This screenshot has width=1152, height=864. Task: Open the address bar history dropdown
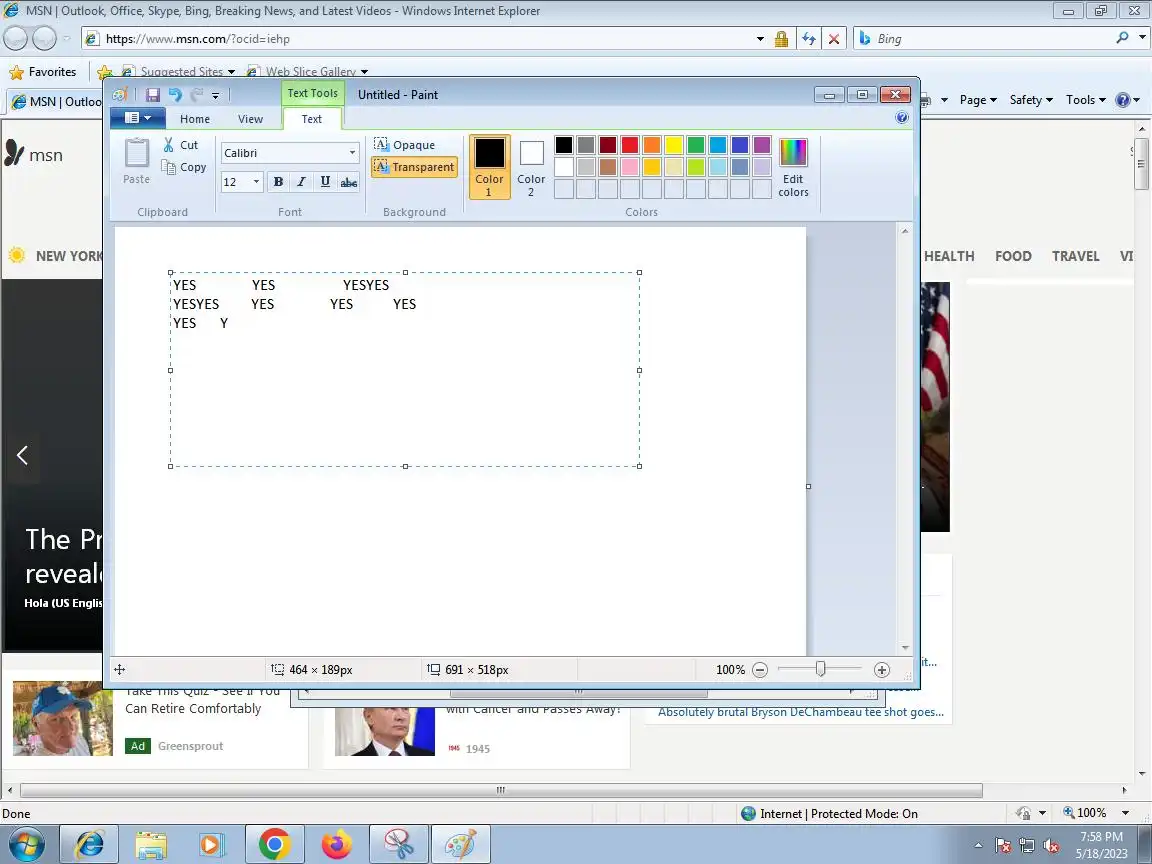coord(760,39)
